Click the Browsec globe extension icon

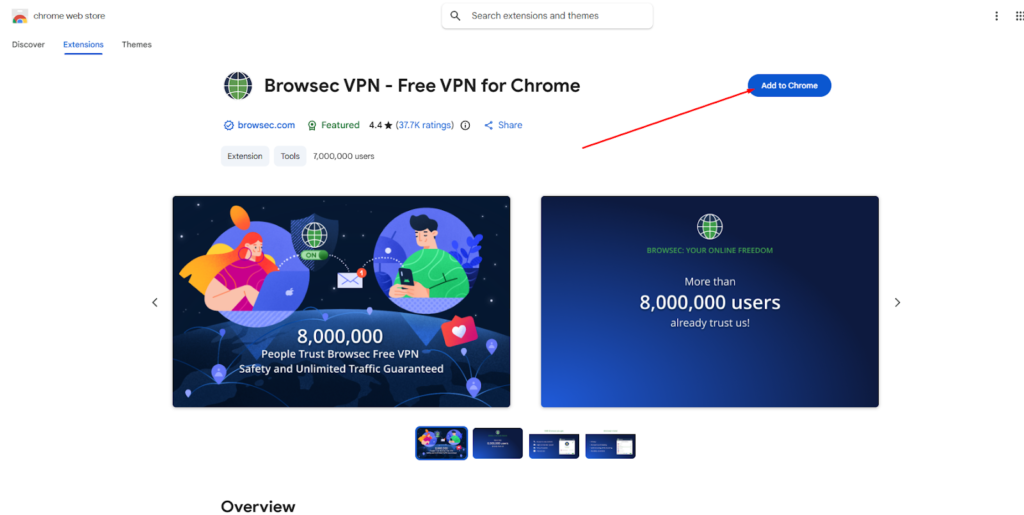tap(238, 86)
